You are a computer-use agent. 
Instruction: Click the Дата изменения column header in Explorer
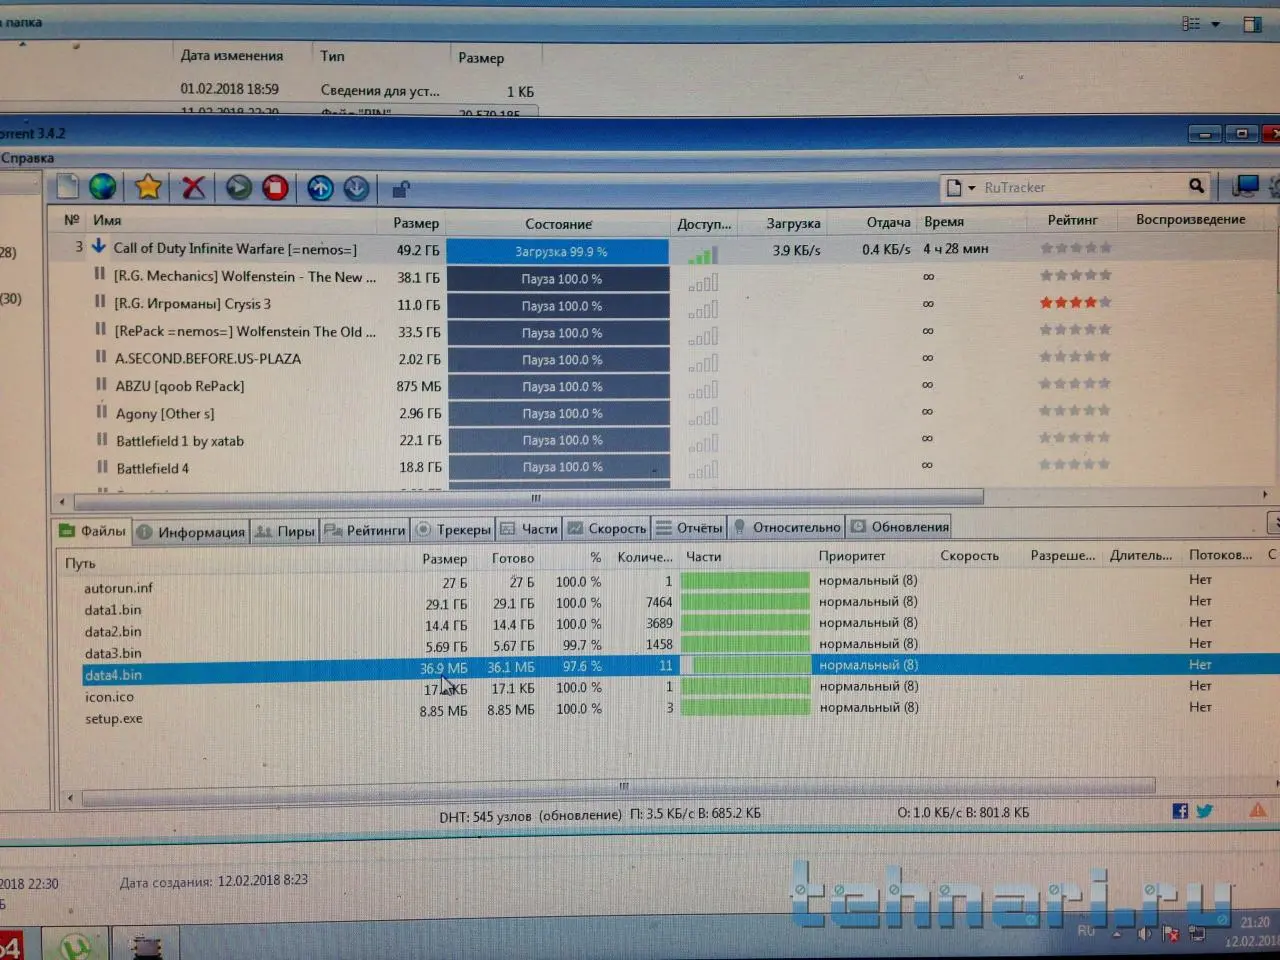232,56
